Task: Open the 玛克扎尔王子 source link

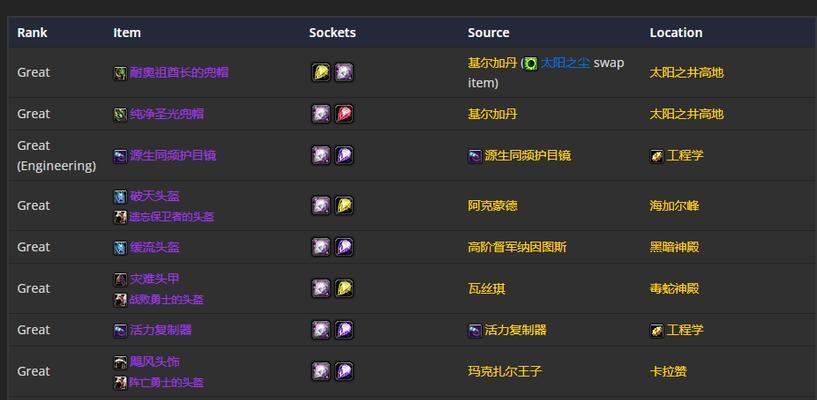Action: (504, 371)
